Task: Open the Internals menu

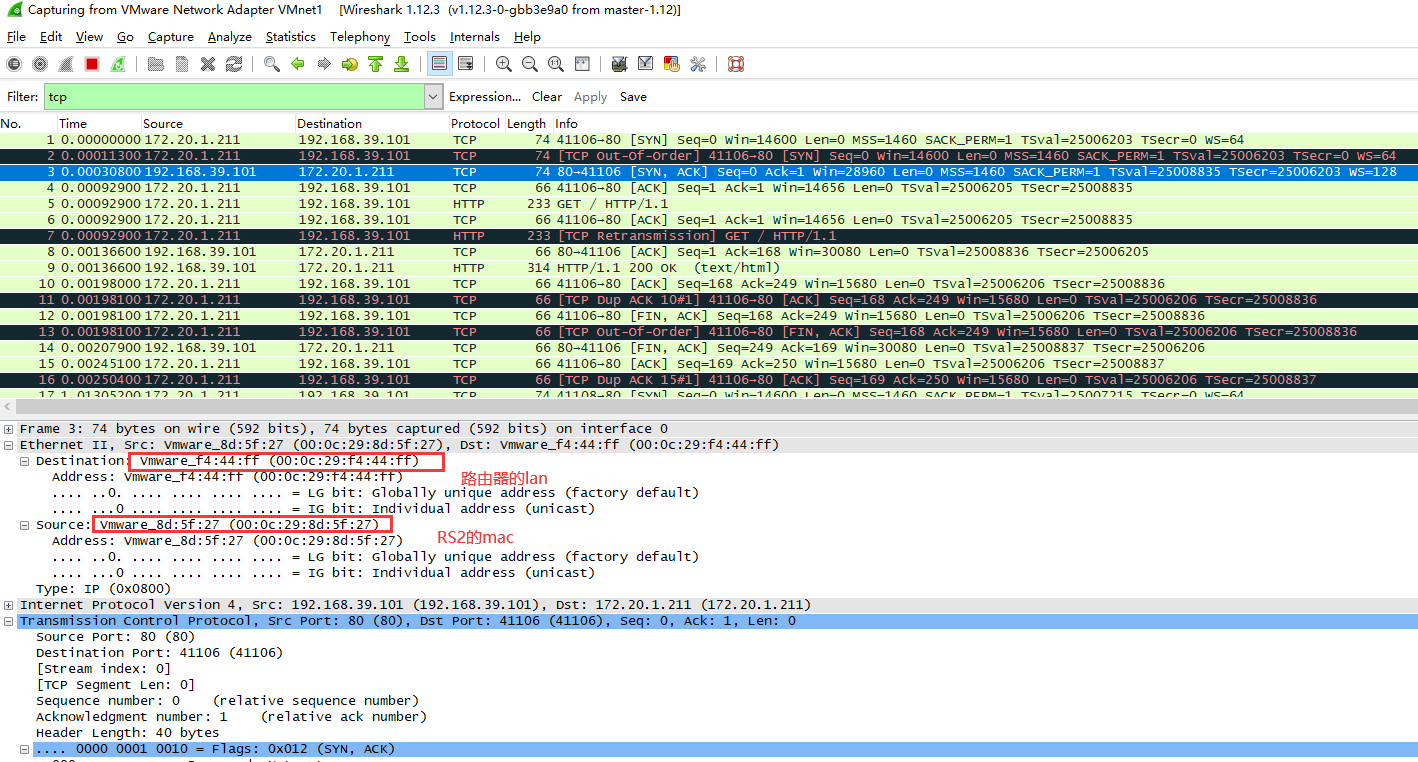Action: [475, 37]
